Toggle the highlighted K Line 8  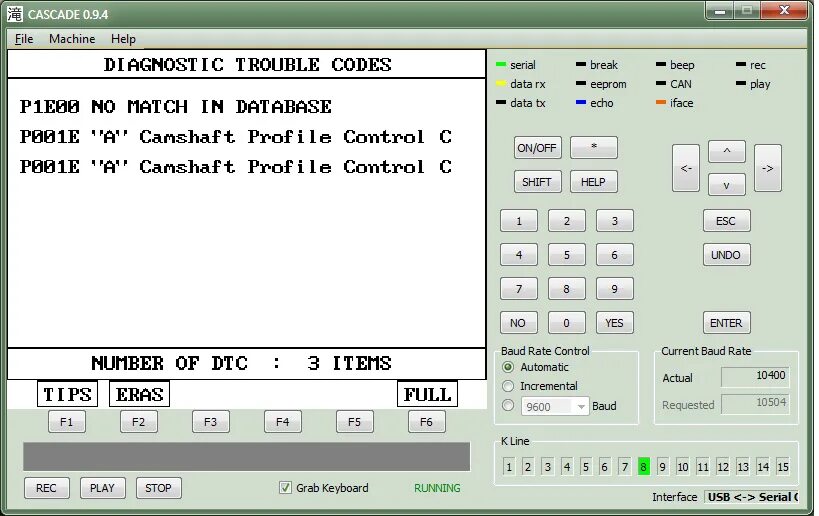(644, 467)
